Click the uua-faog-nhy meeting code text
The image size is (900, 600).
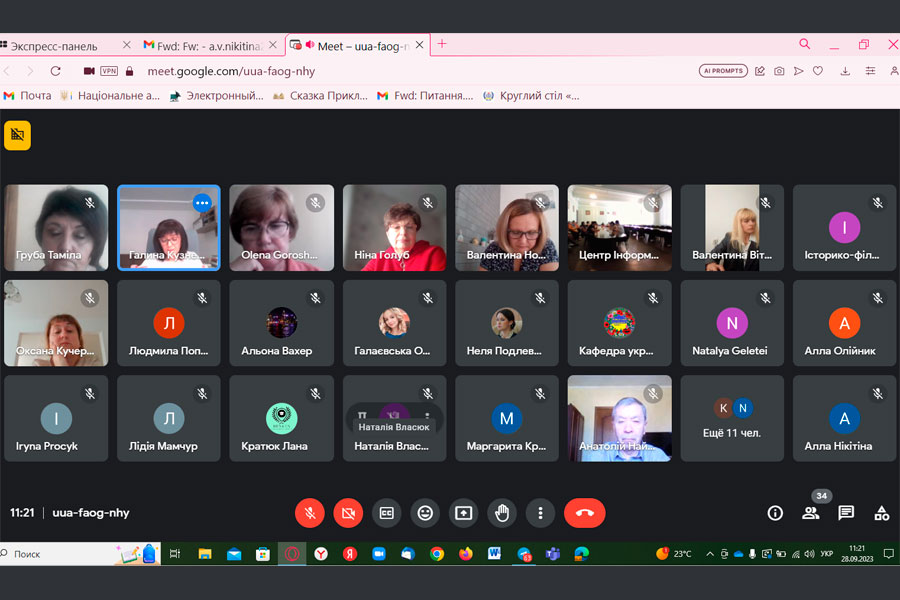pyautogui.click(x=91, y=513)
